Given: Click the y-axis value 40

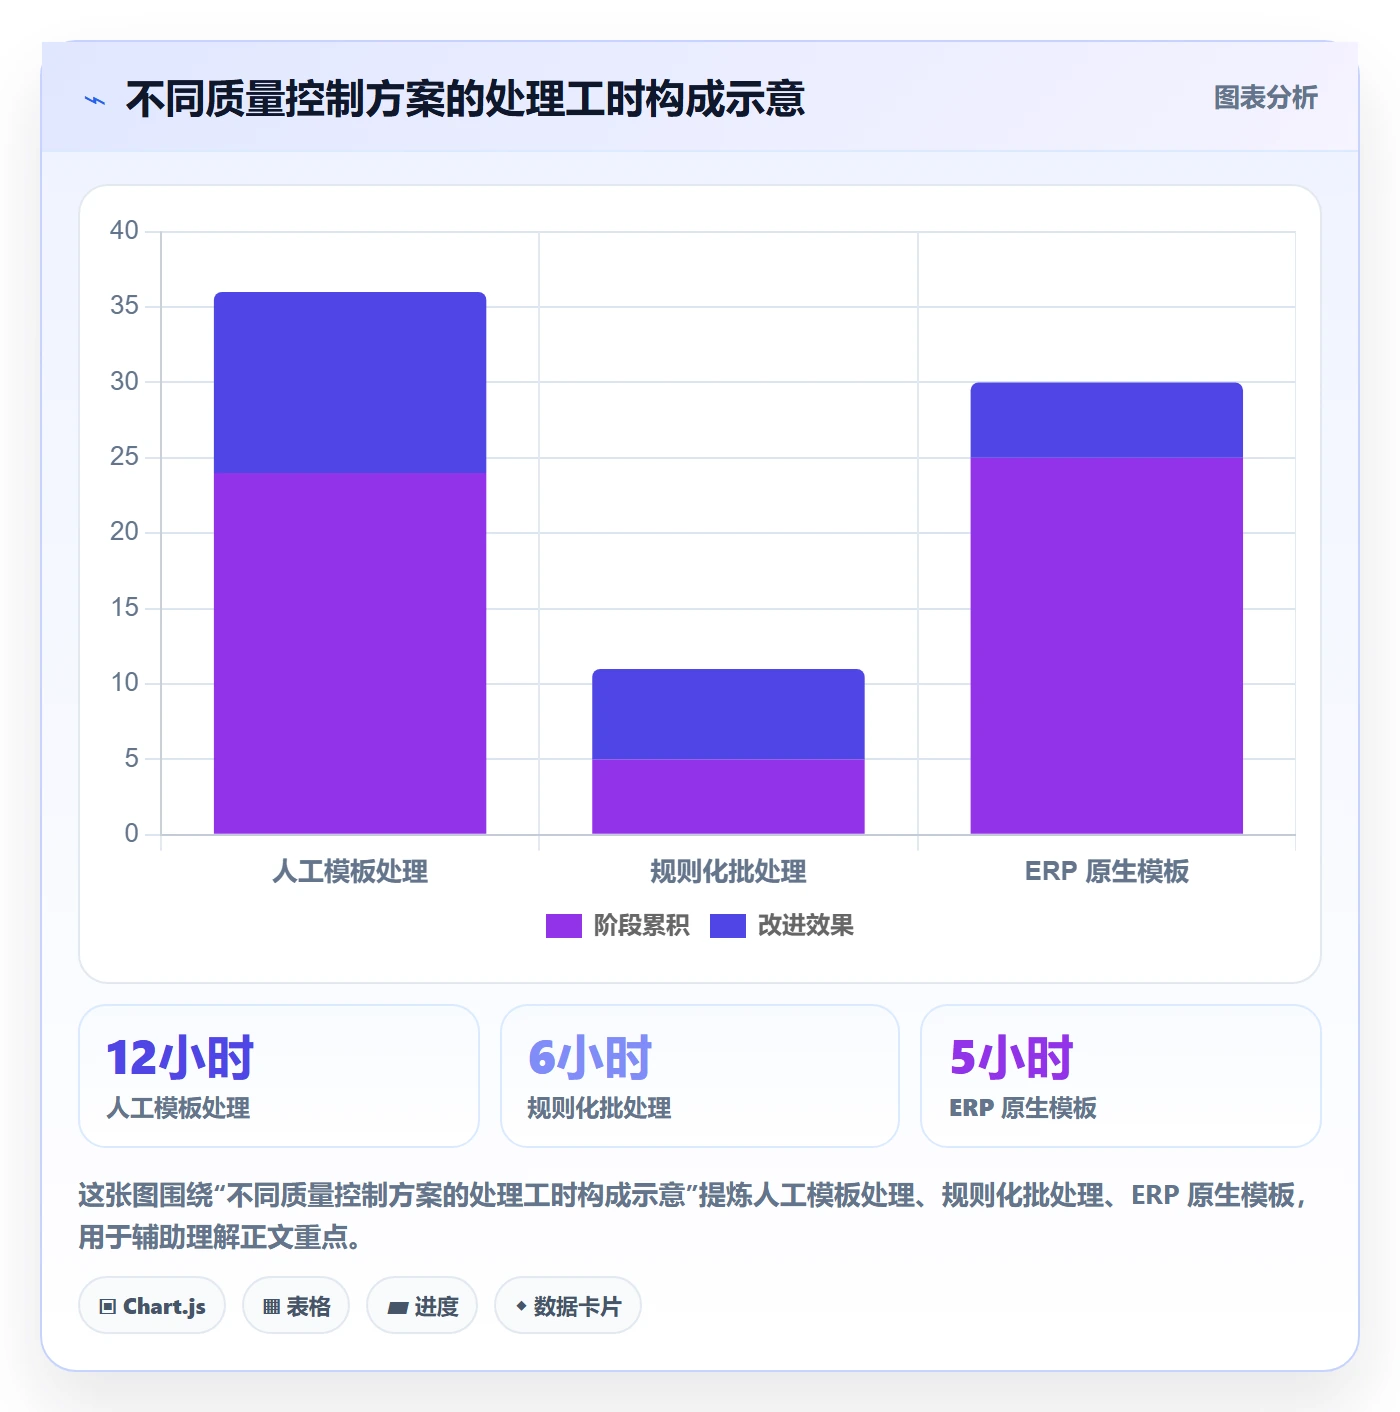Looking at the screenshot, I should point(124,231).
